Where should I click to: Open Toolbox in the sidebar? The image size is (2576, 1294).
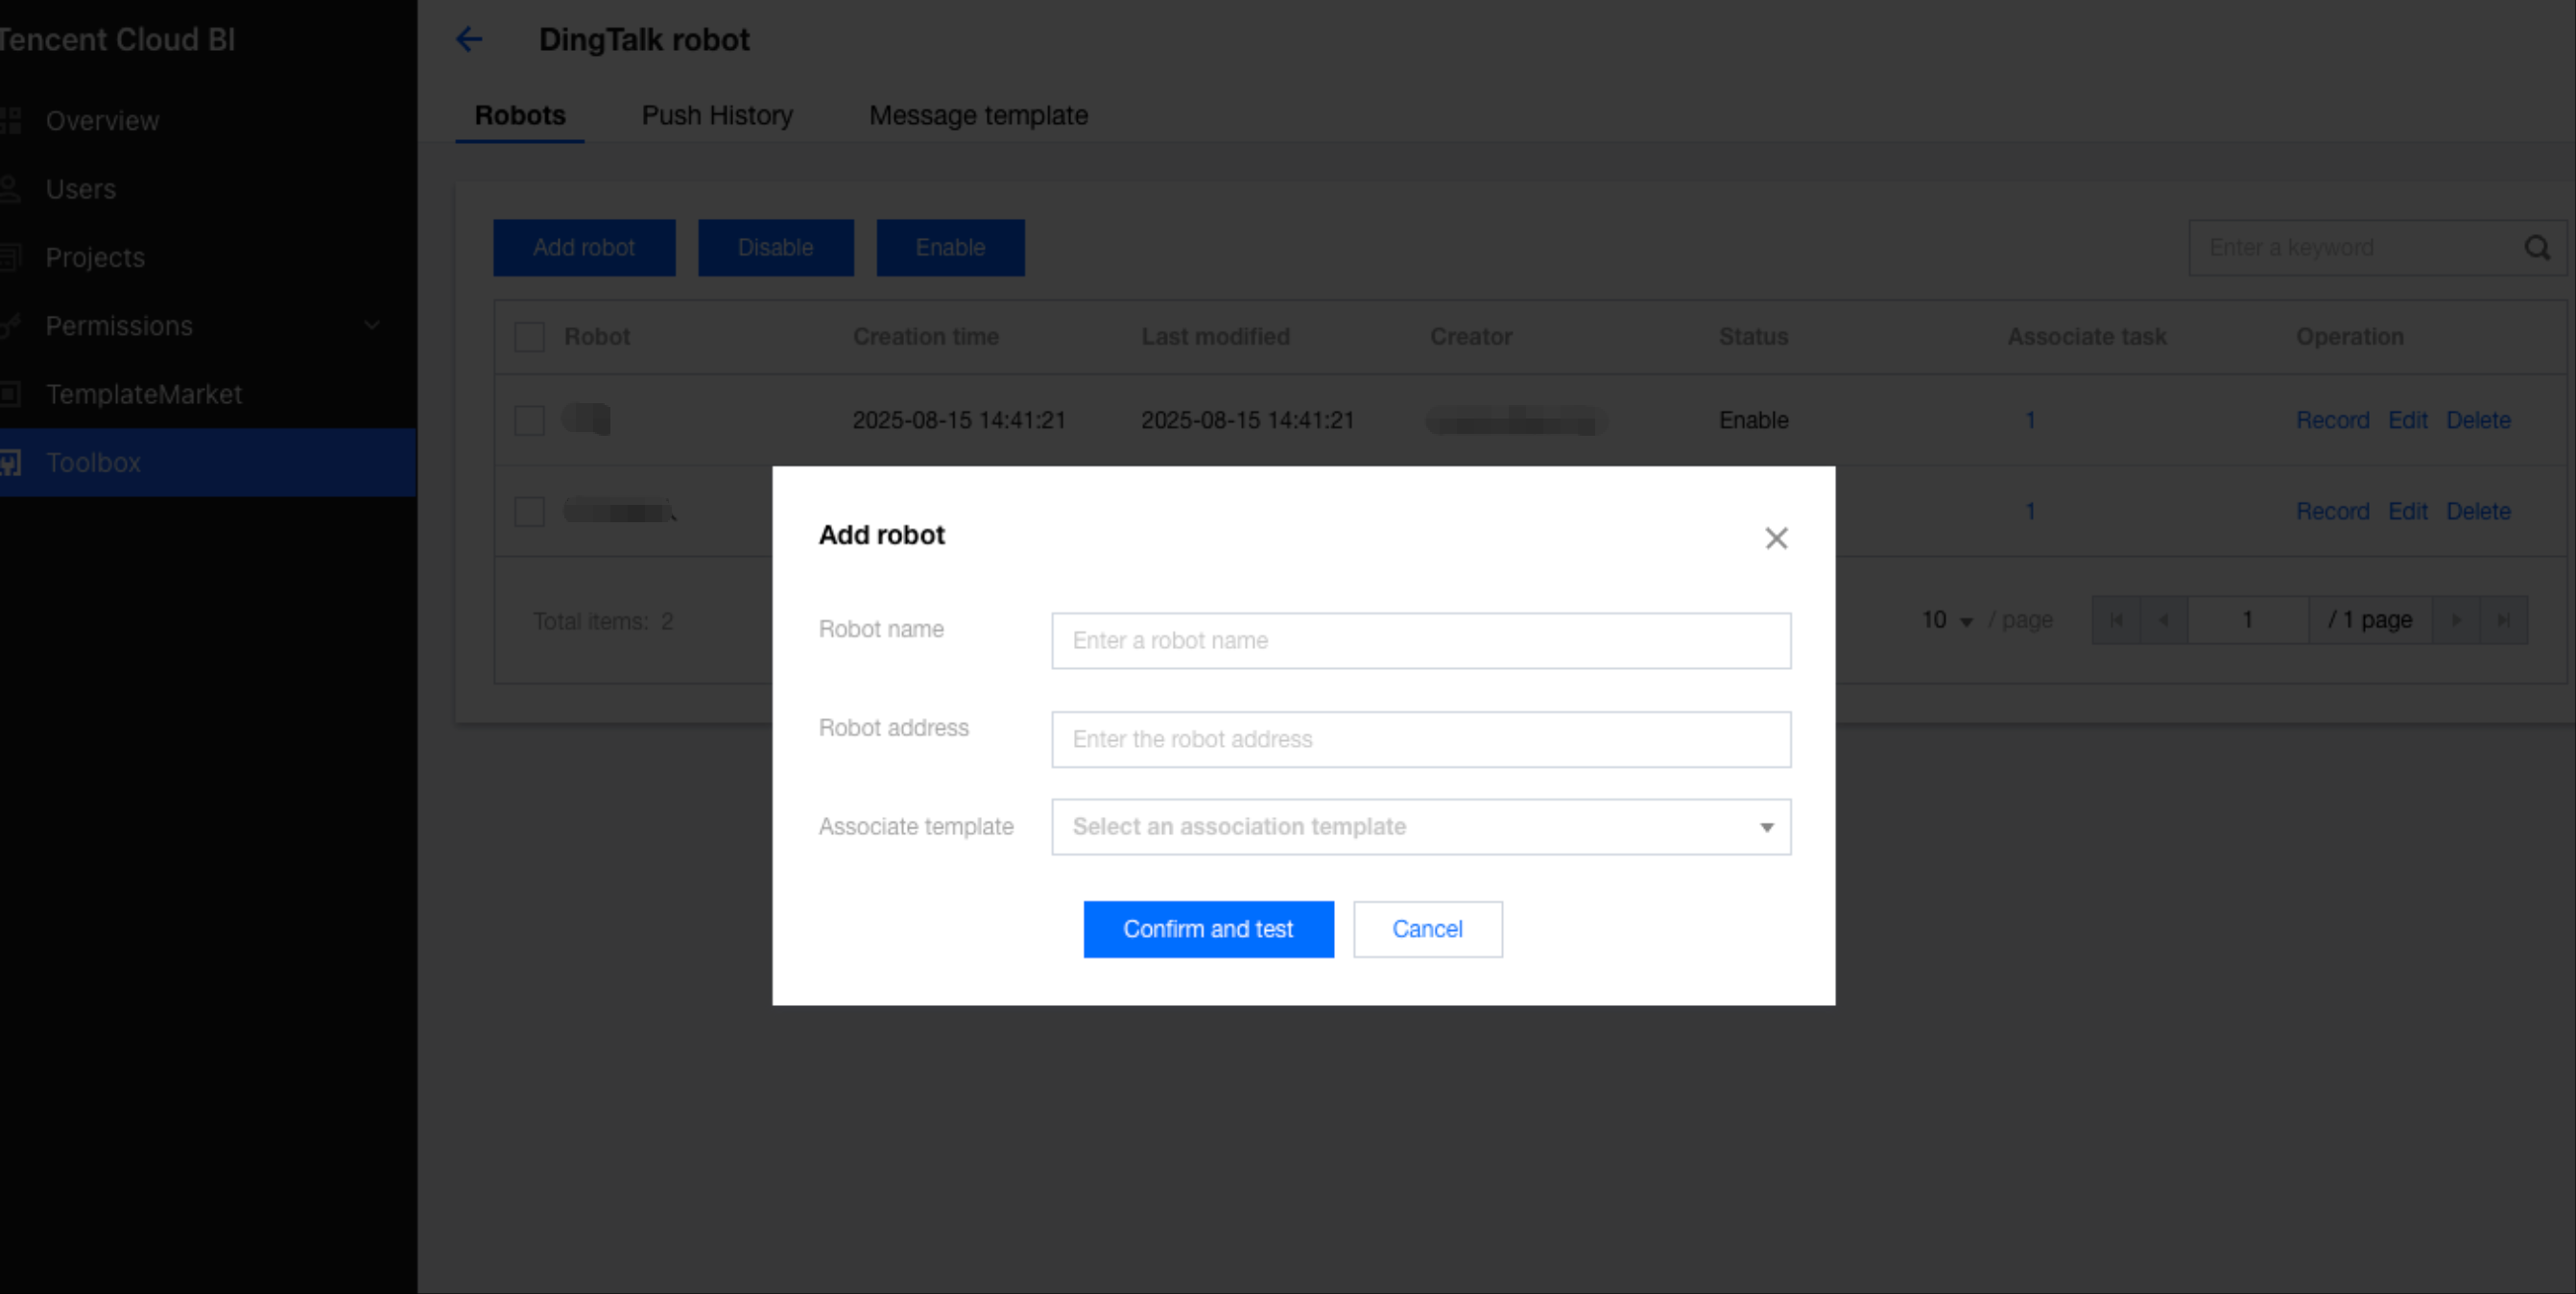(x=94, y=463)
